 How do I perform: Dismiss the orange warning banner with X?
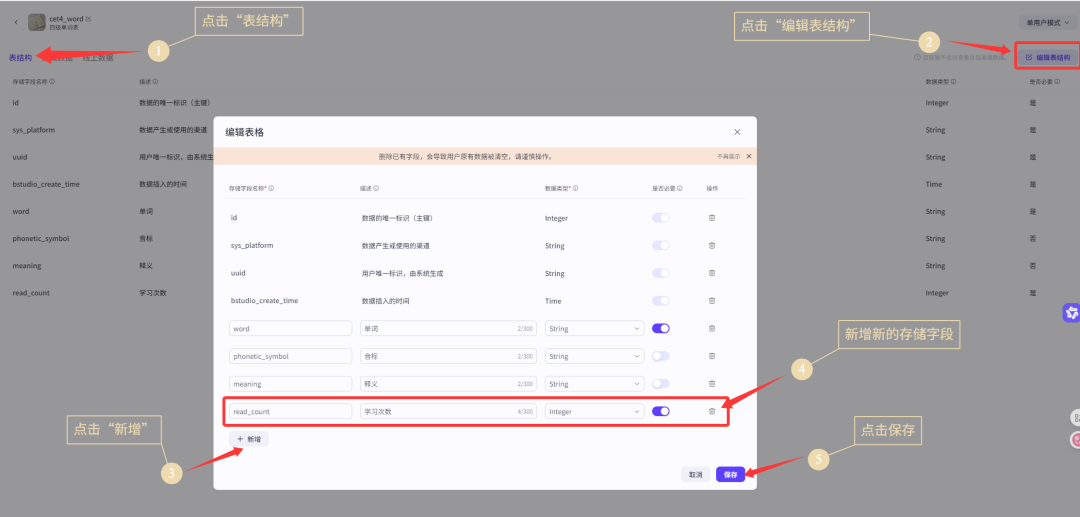[748, 157]
